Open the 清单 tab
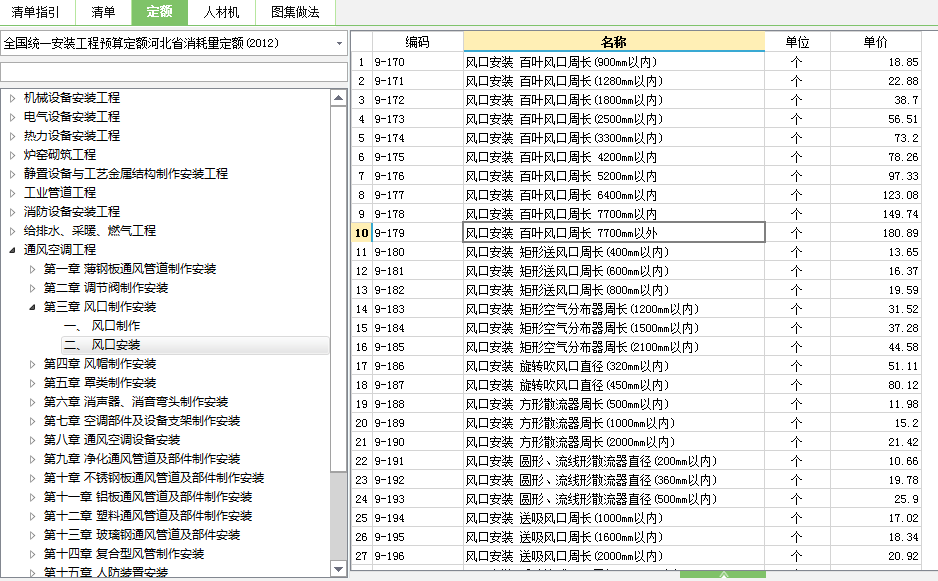The height and width of the screenshot is (581, 938). tap(103, 12)
